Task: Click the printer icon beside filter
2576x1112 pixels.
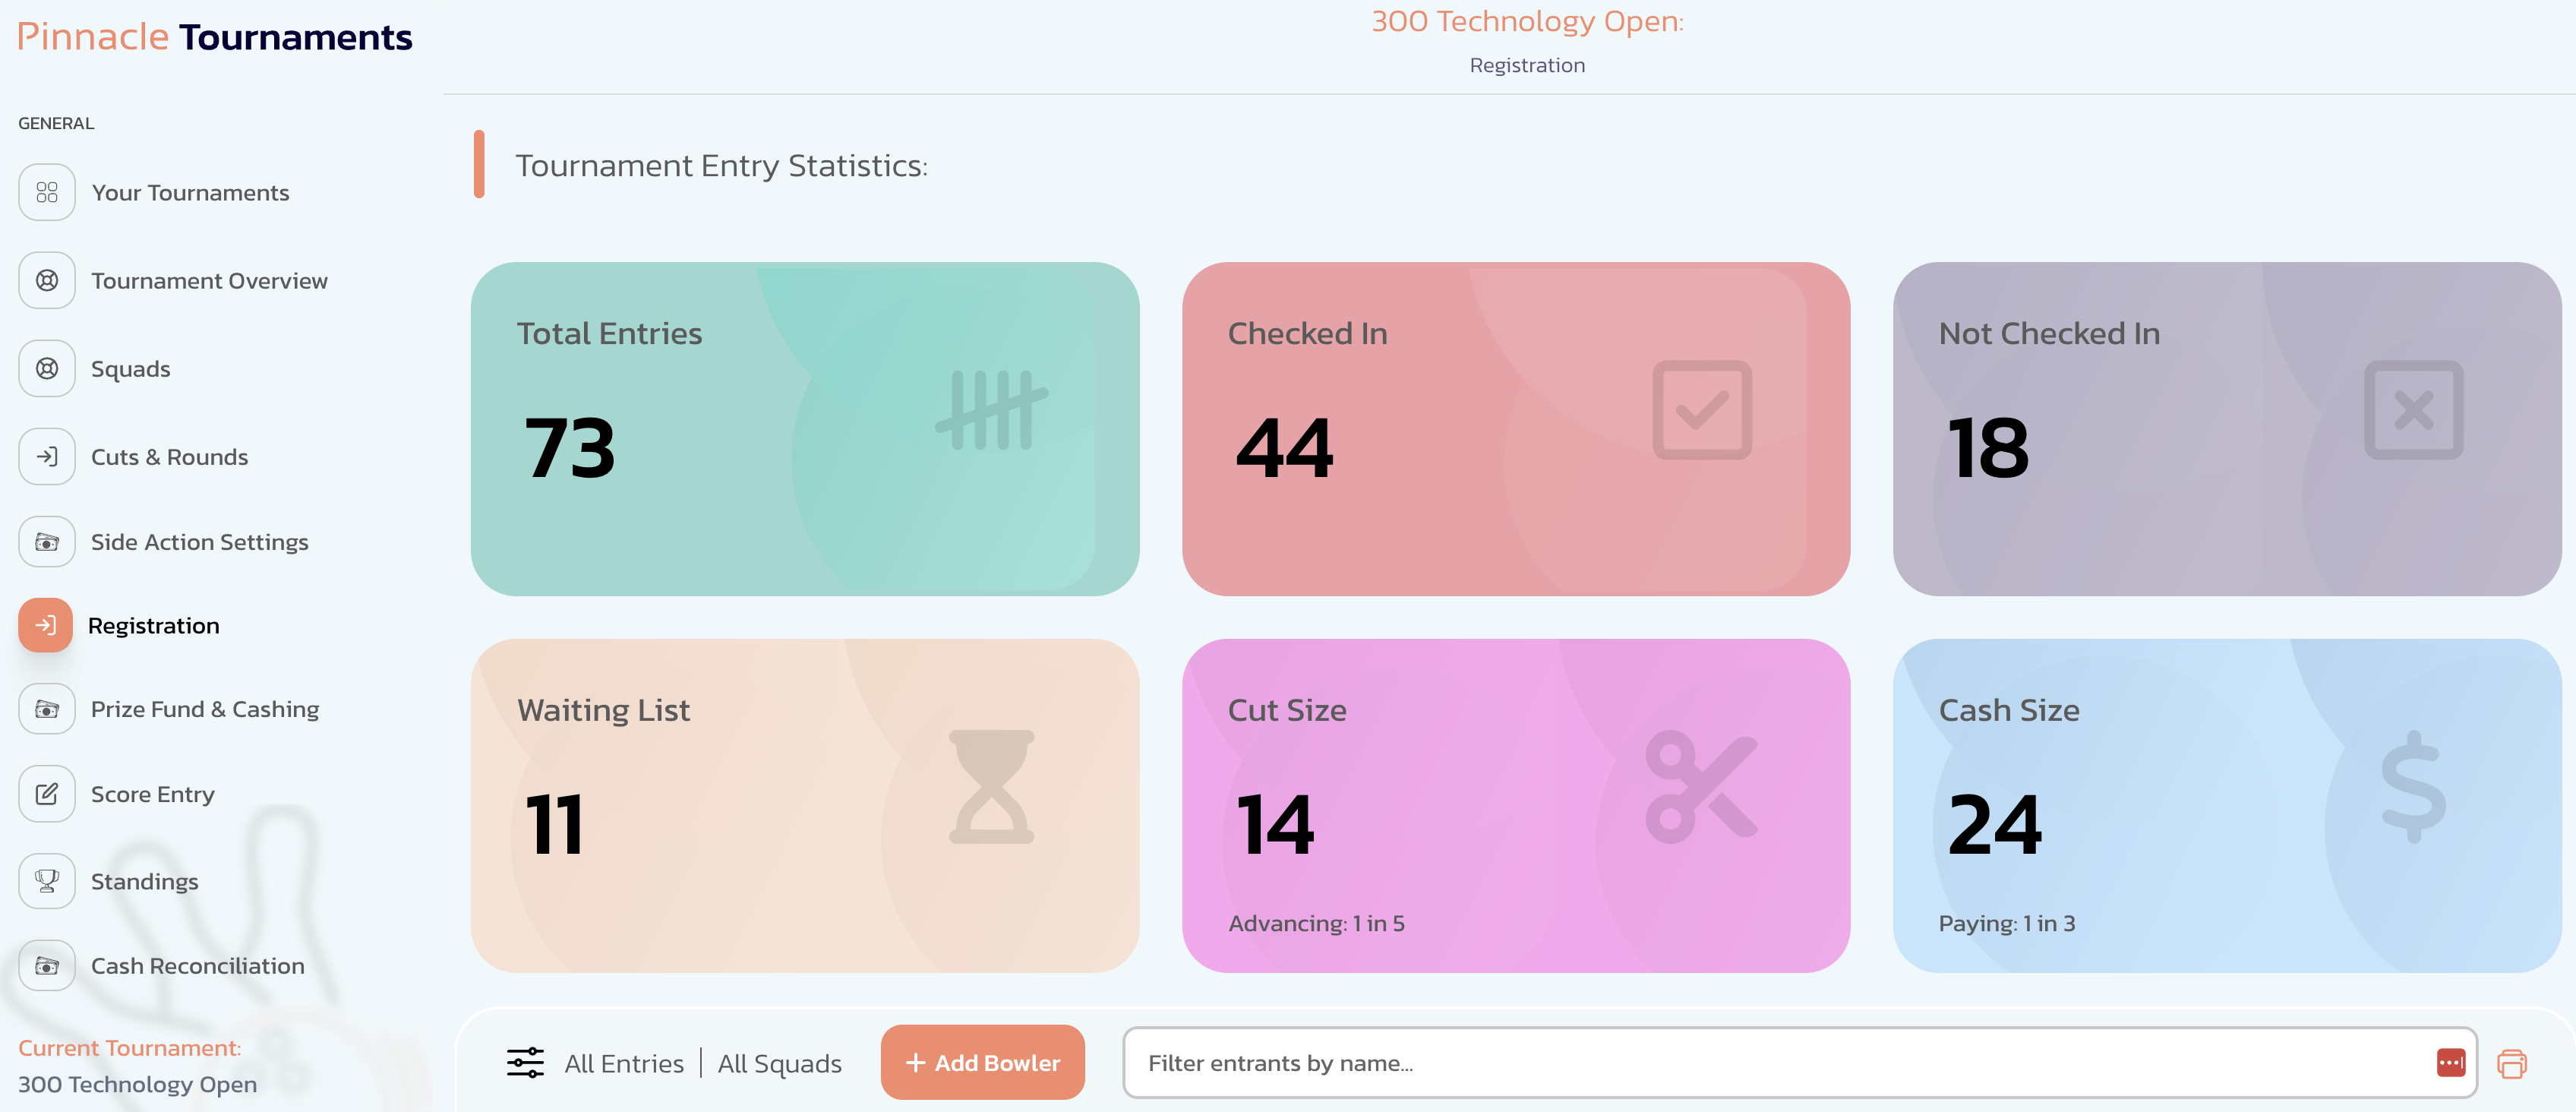Action: coord(2511,1063)
